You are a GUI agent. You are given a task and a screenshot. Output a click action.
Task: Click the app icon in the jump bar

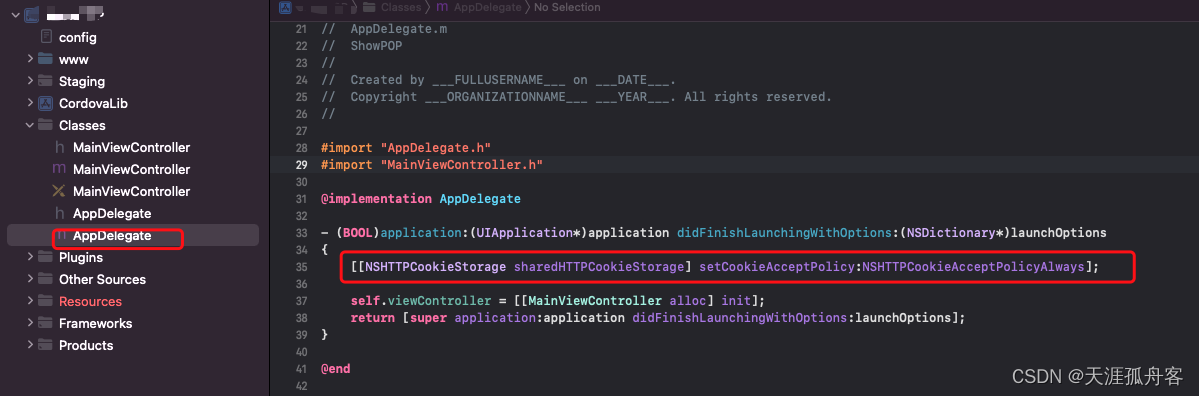[285, 7]
